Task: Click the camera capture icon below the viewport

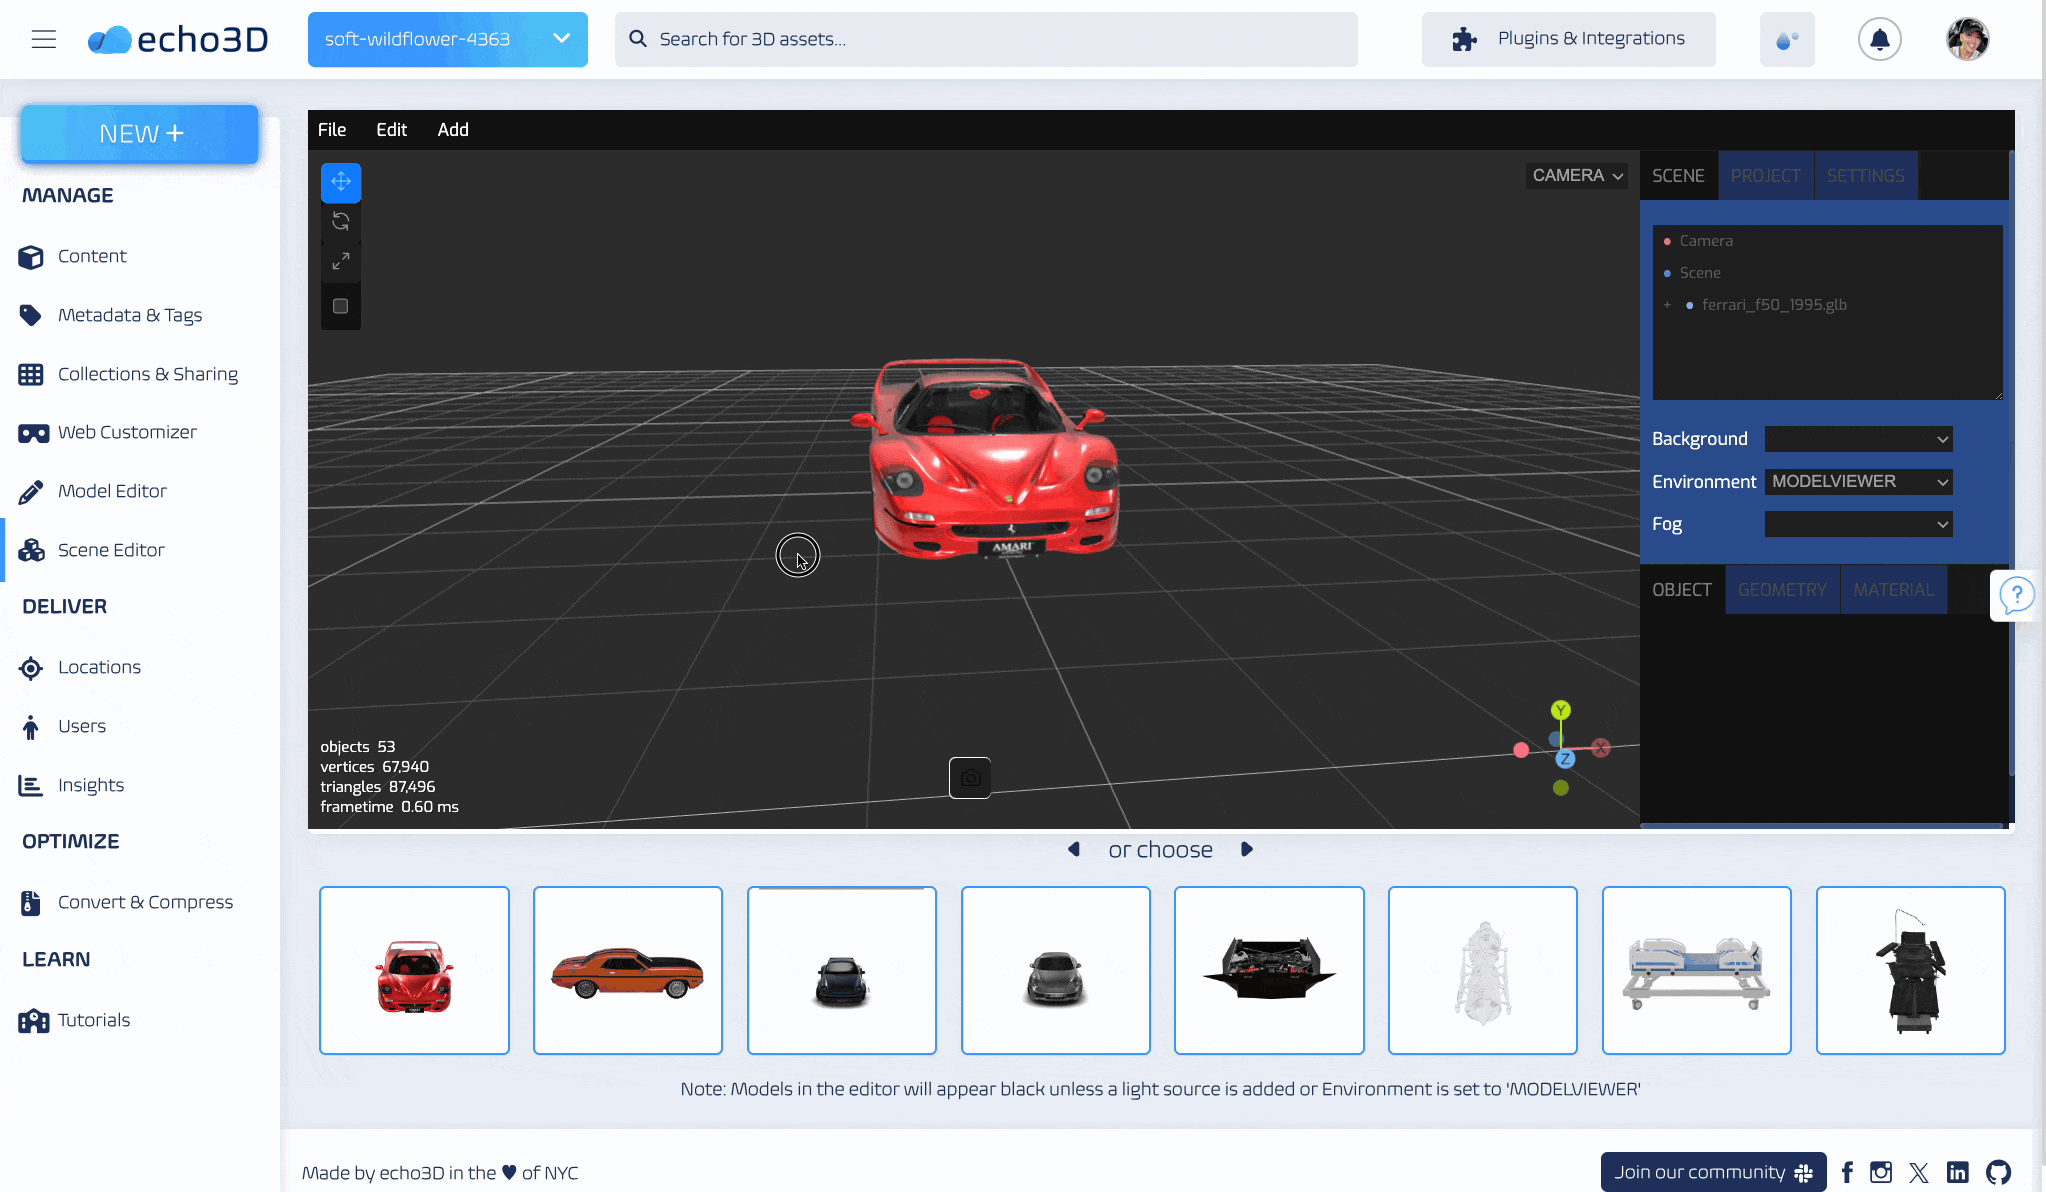Action: pos(970,777)
